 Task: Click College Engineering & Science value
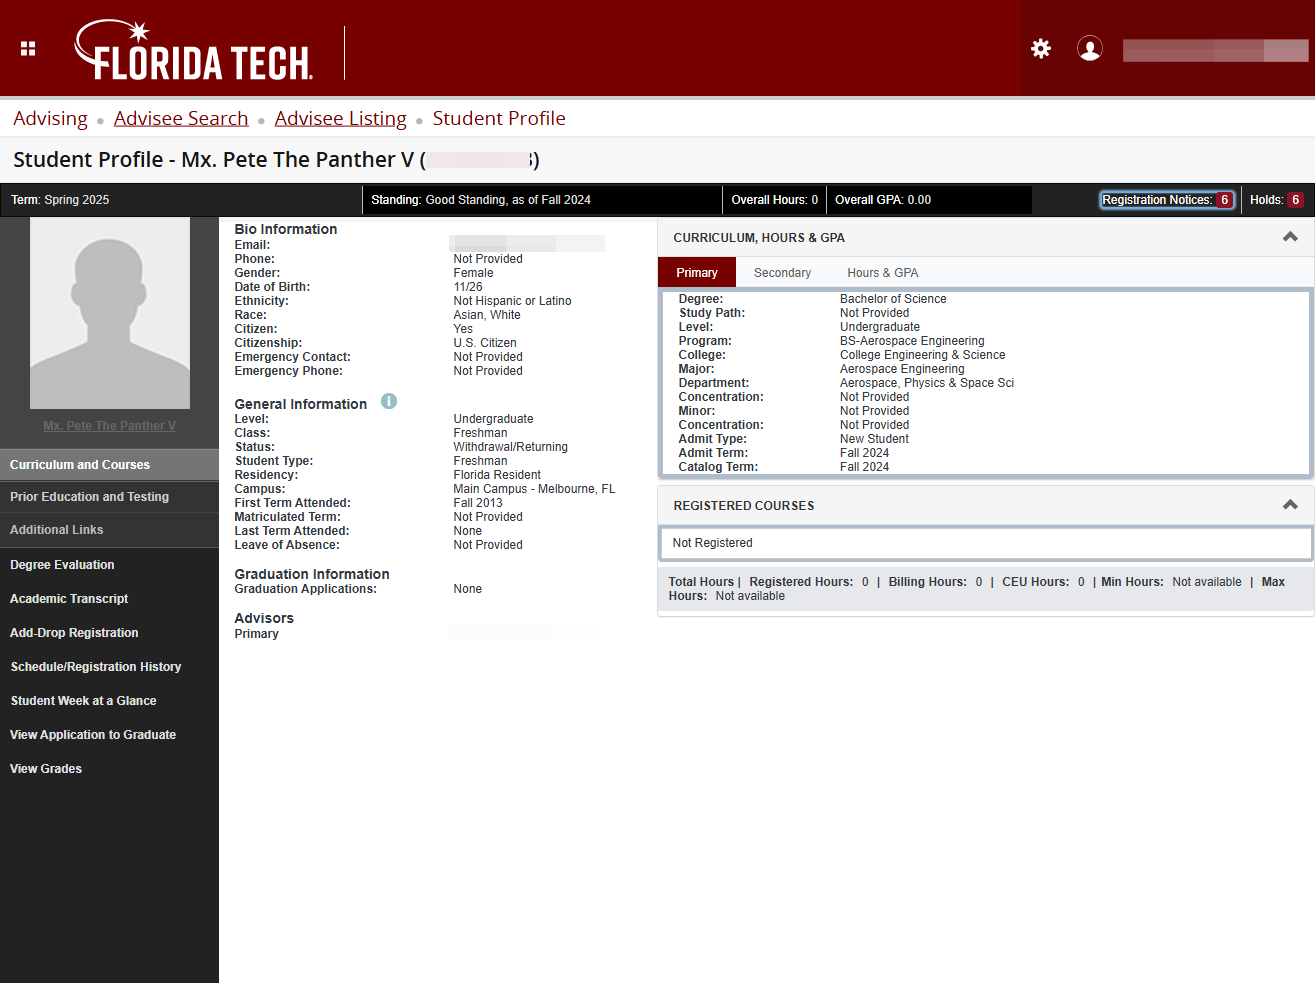[x=923, y=355]
